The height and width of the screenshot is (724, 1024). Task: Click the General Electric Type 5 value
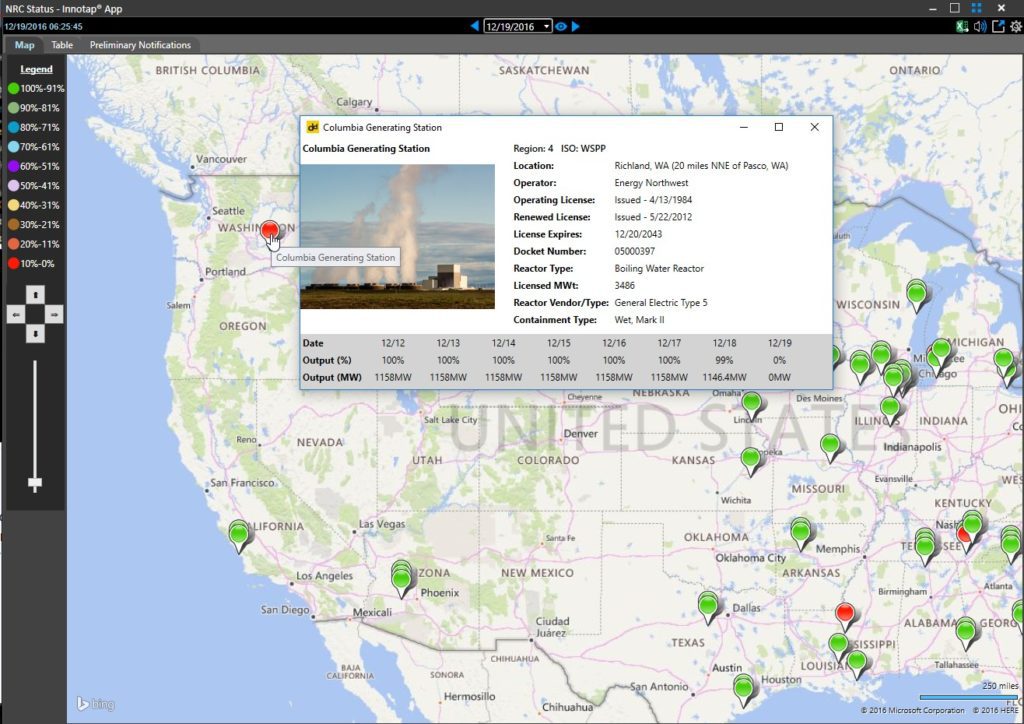point(661,303)
